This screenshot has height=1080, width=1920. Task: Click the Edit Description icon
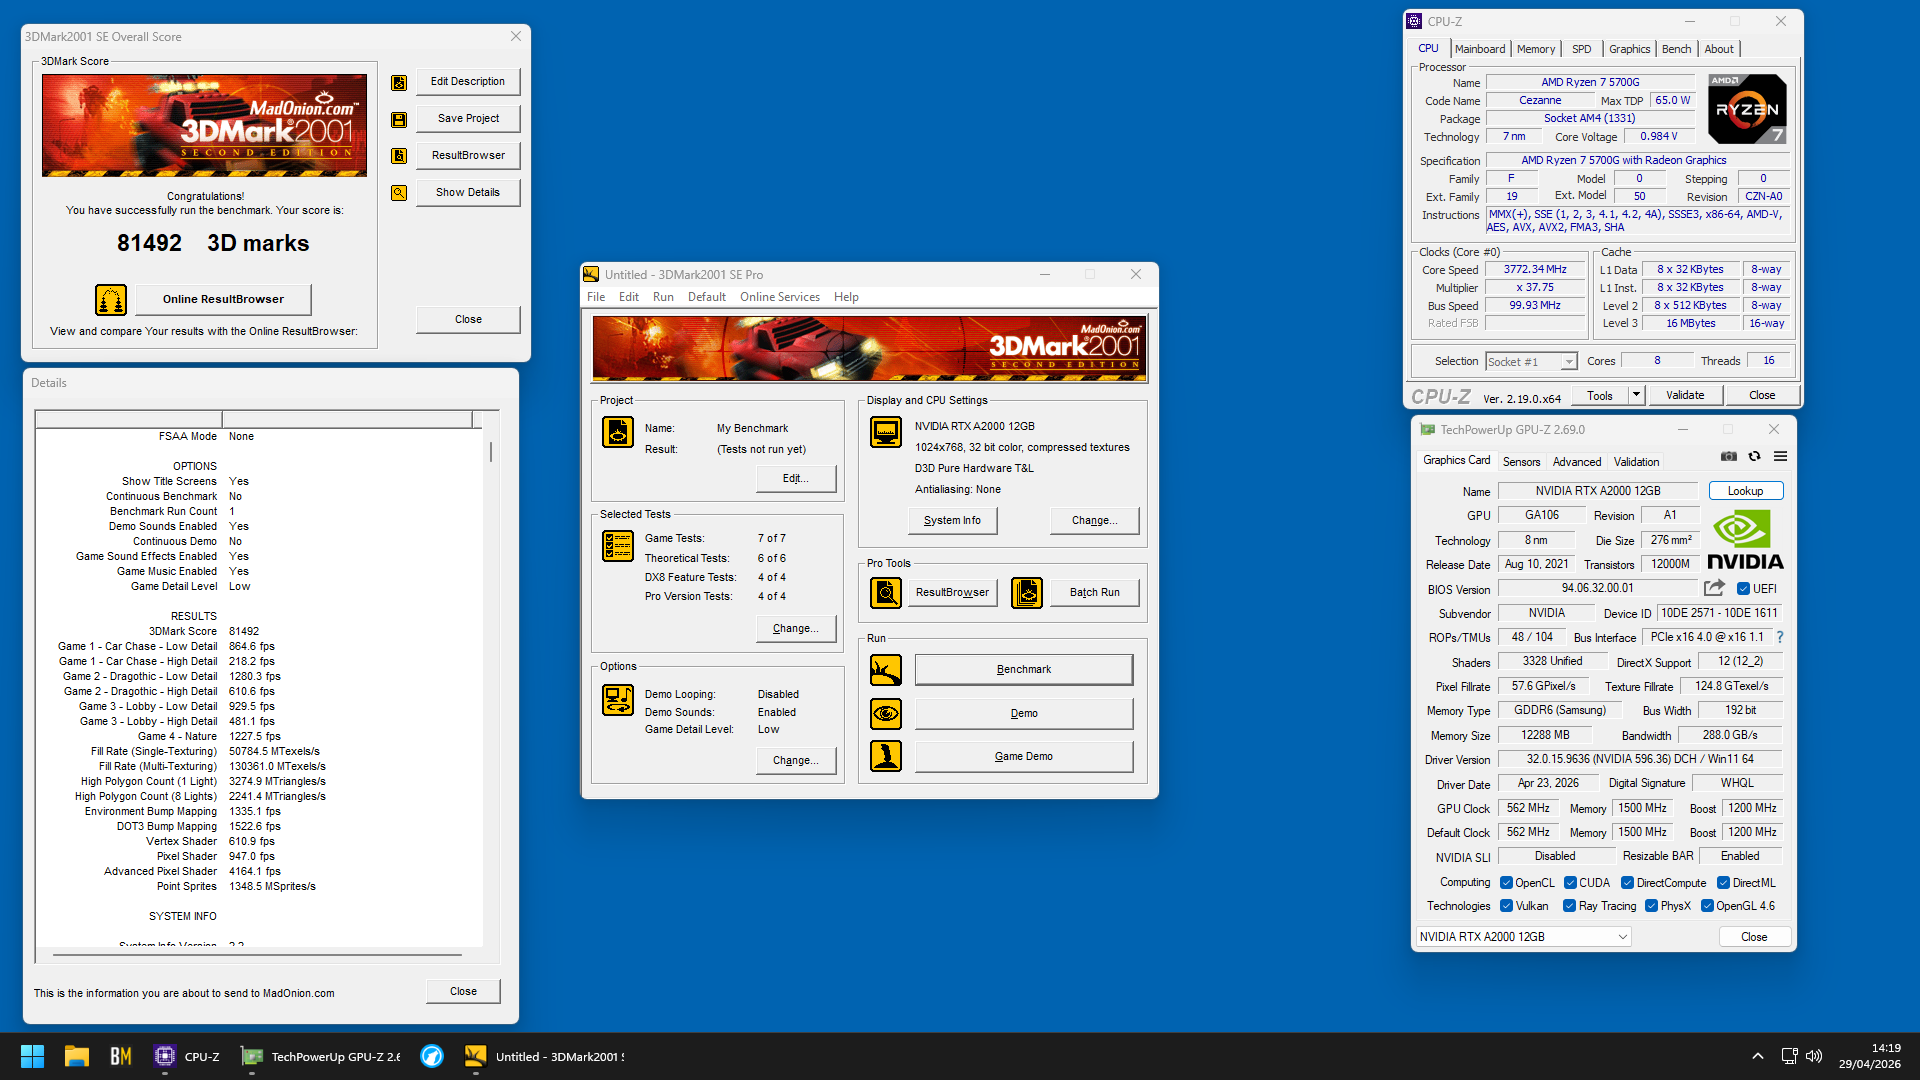click(x=399, y=83)
